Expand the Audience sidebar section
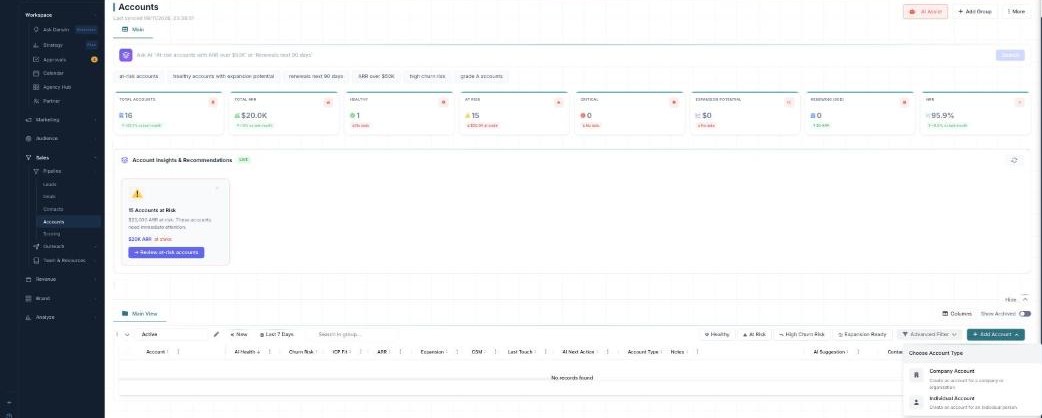Image resolution: width=1042 pixels, height=418 pixels. (x=61, y=138)
